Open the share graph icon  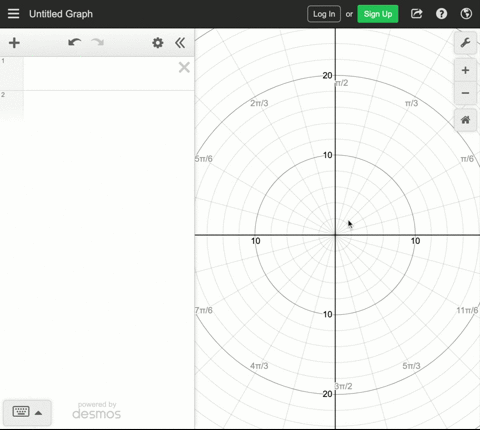click(x=417, y=14)
